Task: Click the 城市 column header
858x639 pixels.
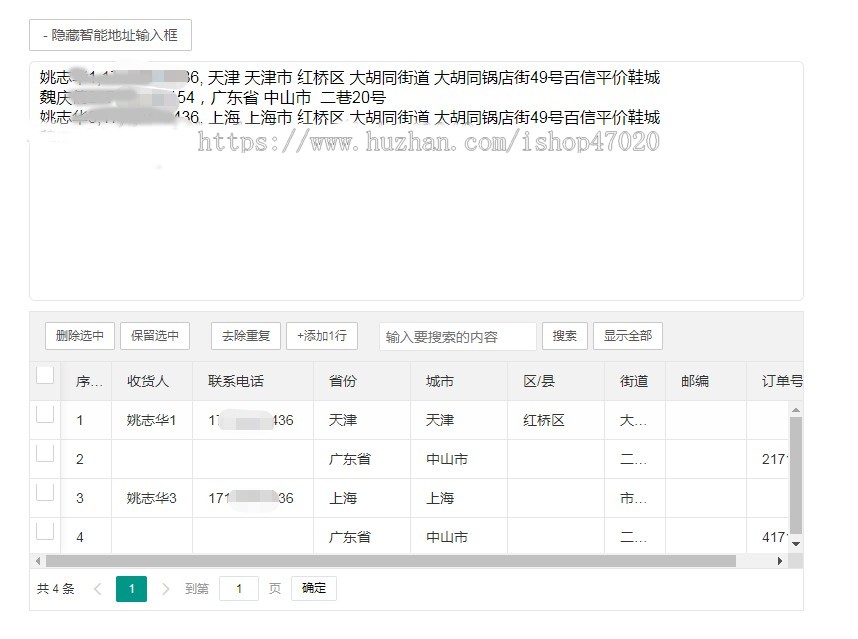Action: point(459,381)
